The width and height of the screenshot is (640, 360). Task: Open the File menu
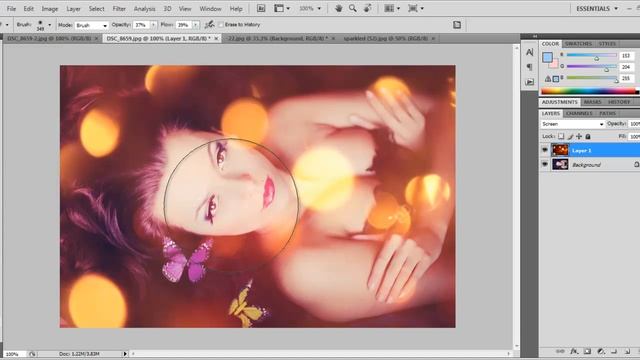click(11, 9)
